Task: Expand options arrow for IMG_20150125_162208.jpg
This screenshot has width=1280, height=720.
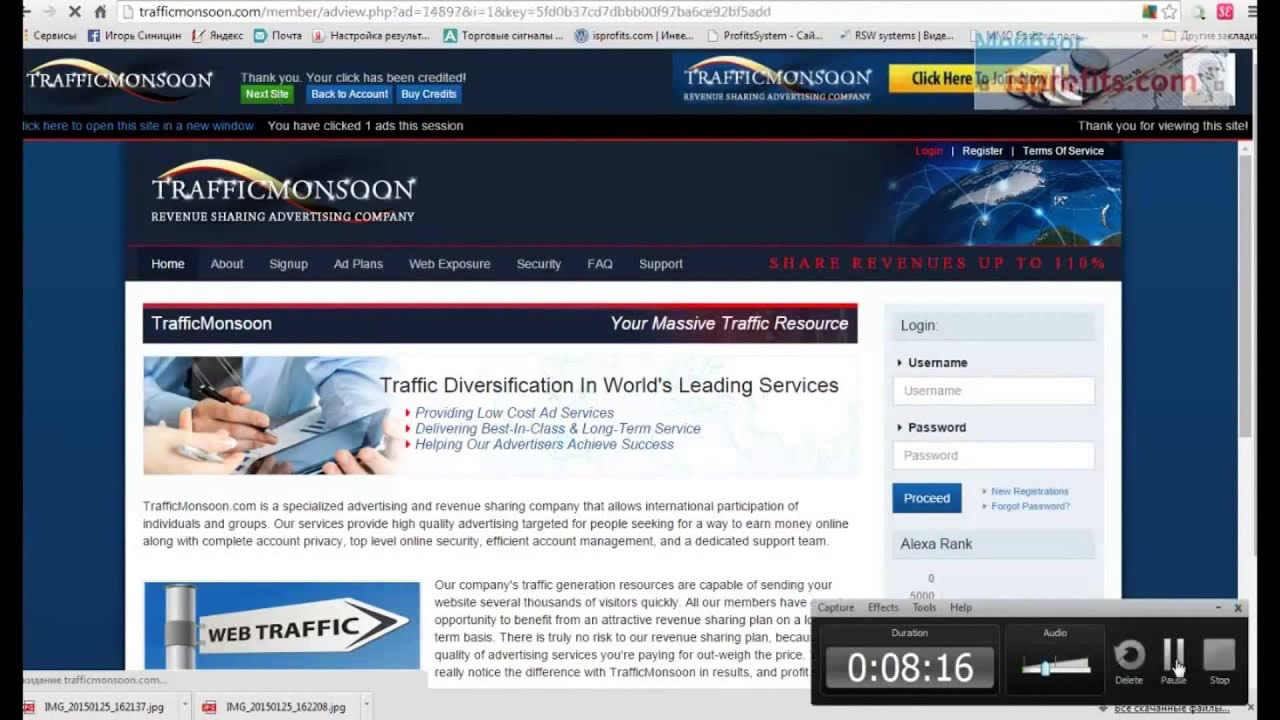Action: (x=367, y=706)
